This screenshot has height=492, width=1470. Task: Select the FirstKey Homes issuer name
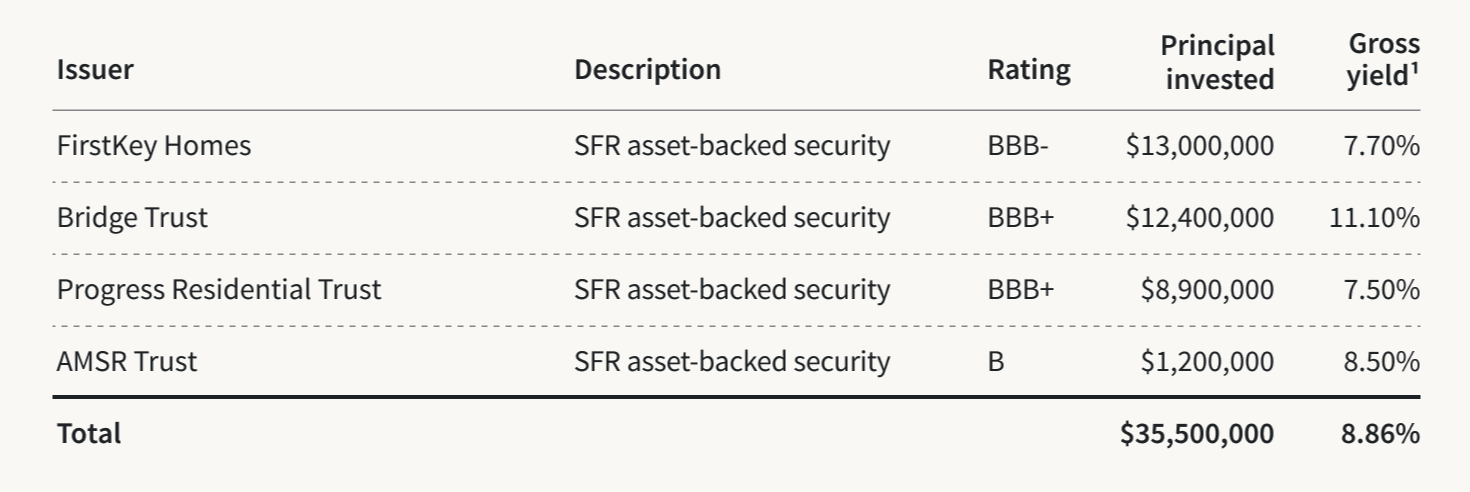(x=154, y=146)
